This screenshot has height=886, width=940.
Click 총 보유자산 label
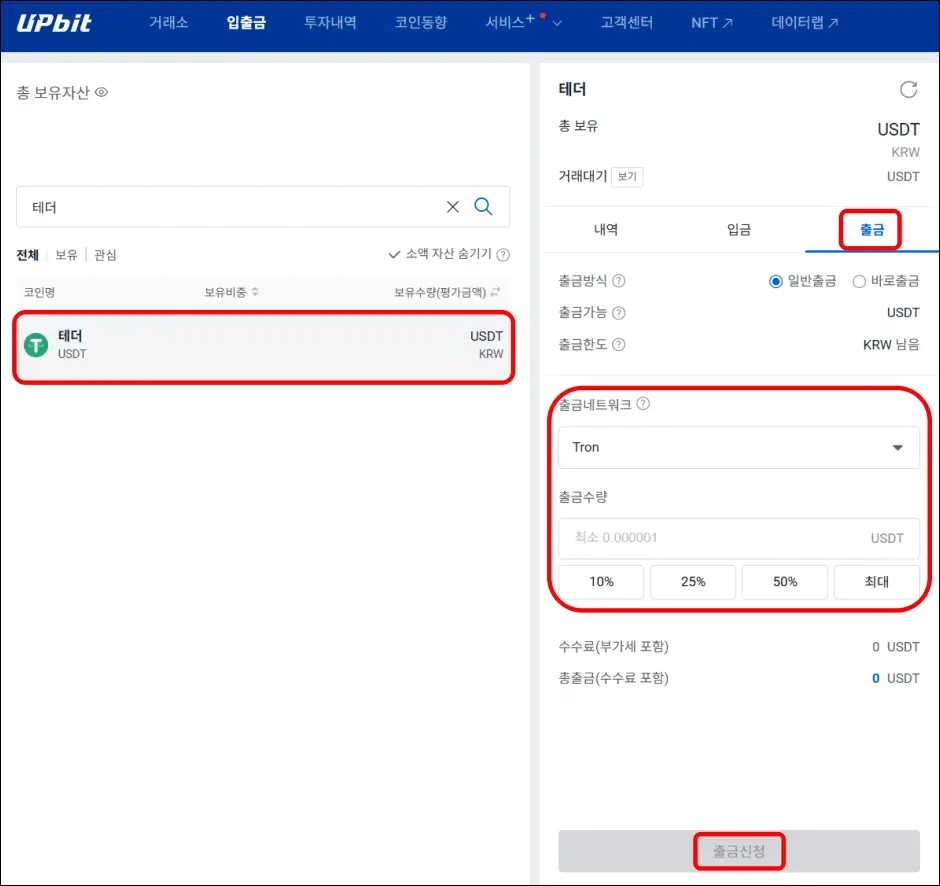[x=53, y=92]
